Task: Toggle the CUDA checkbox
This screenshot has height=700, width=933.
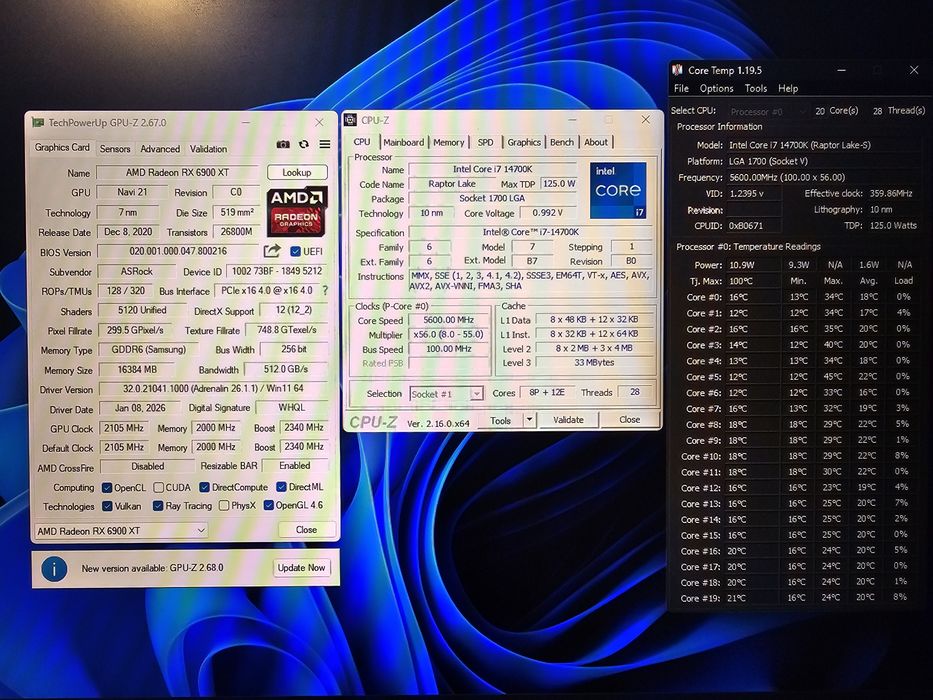Action: pyautogui.click(x=158, y=488)
